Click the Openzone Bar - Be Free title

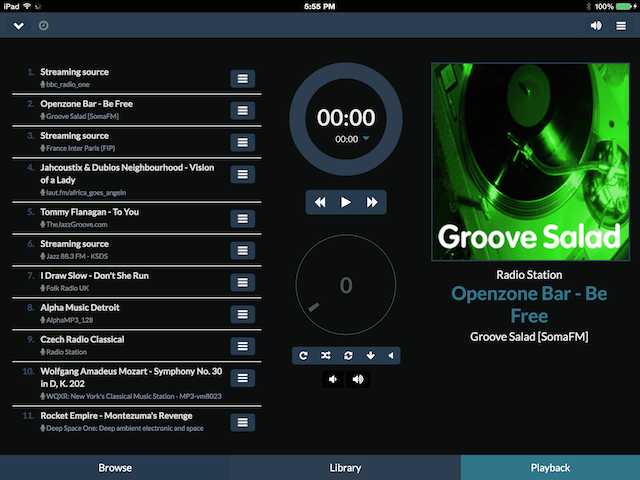(x=529, y=304)
